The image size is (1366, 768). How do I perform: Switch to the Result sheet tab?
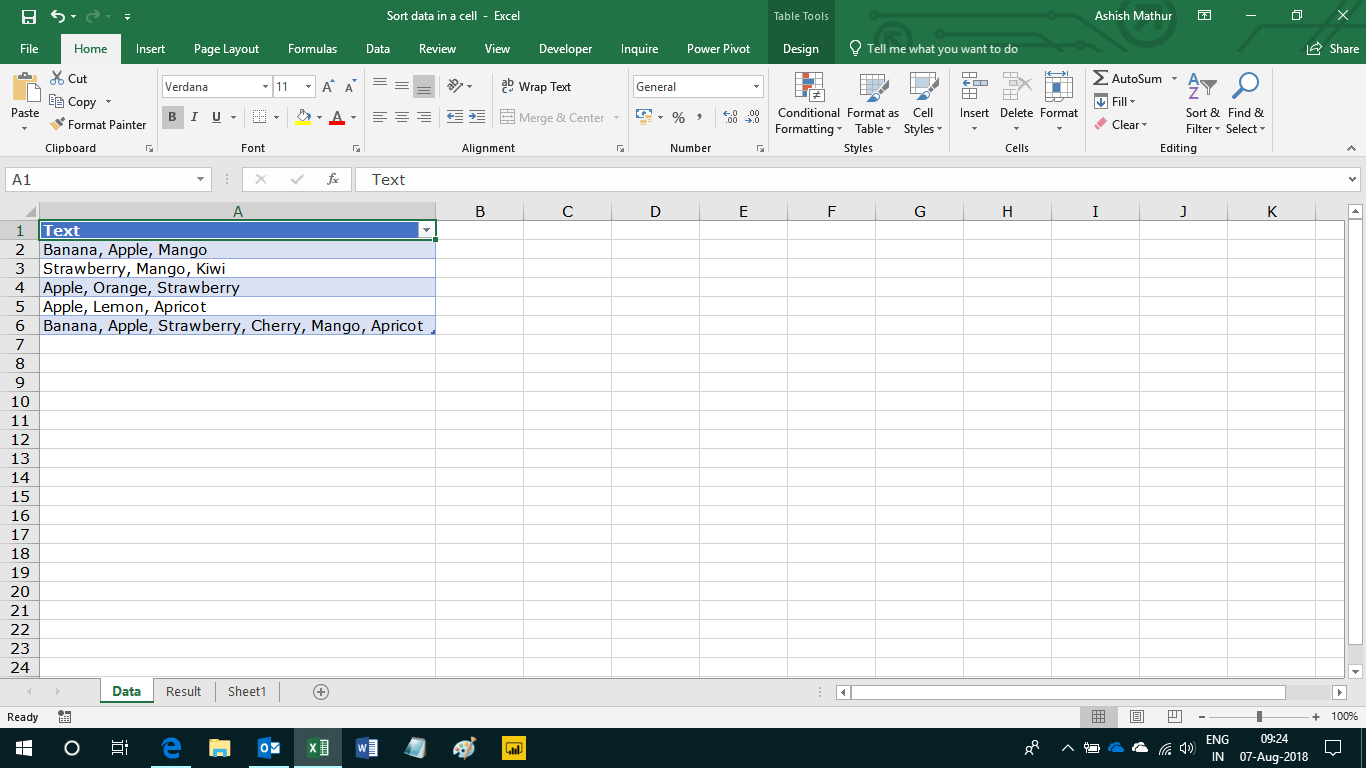183,691
